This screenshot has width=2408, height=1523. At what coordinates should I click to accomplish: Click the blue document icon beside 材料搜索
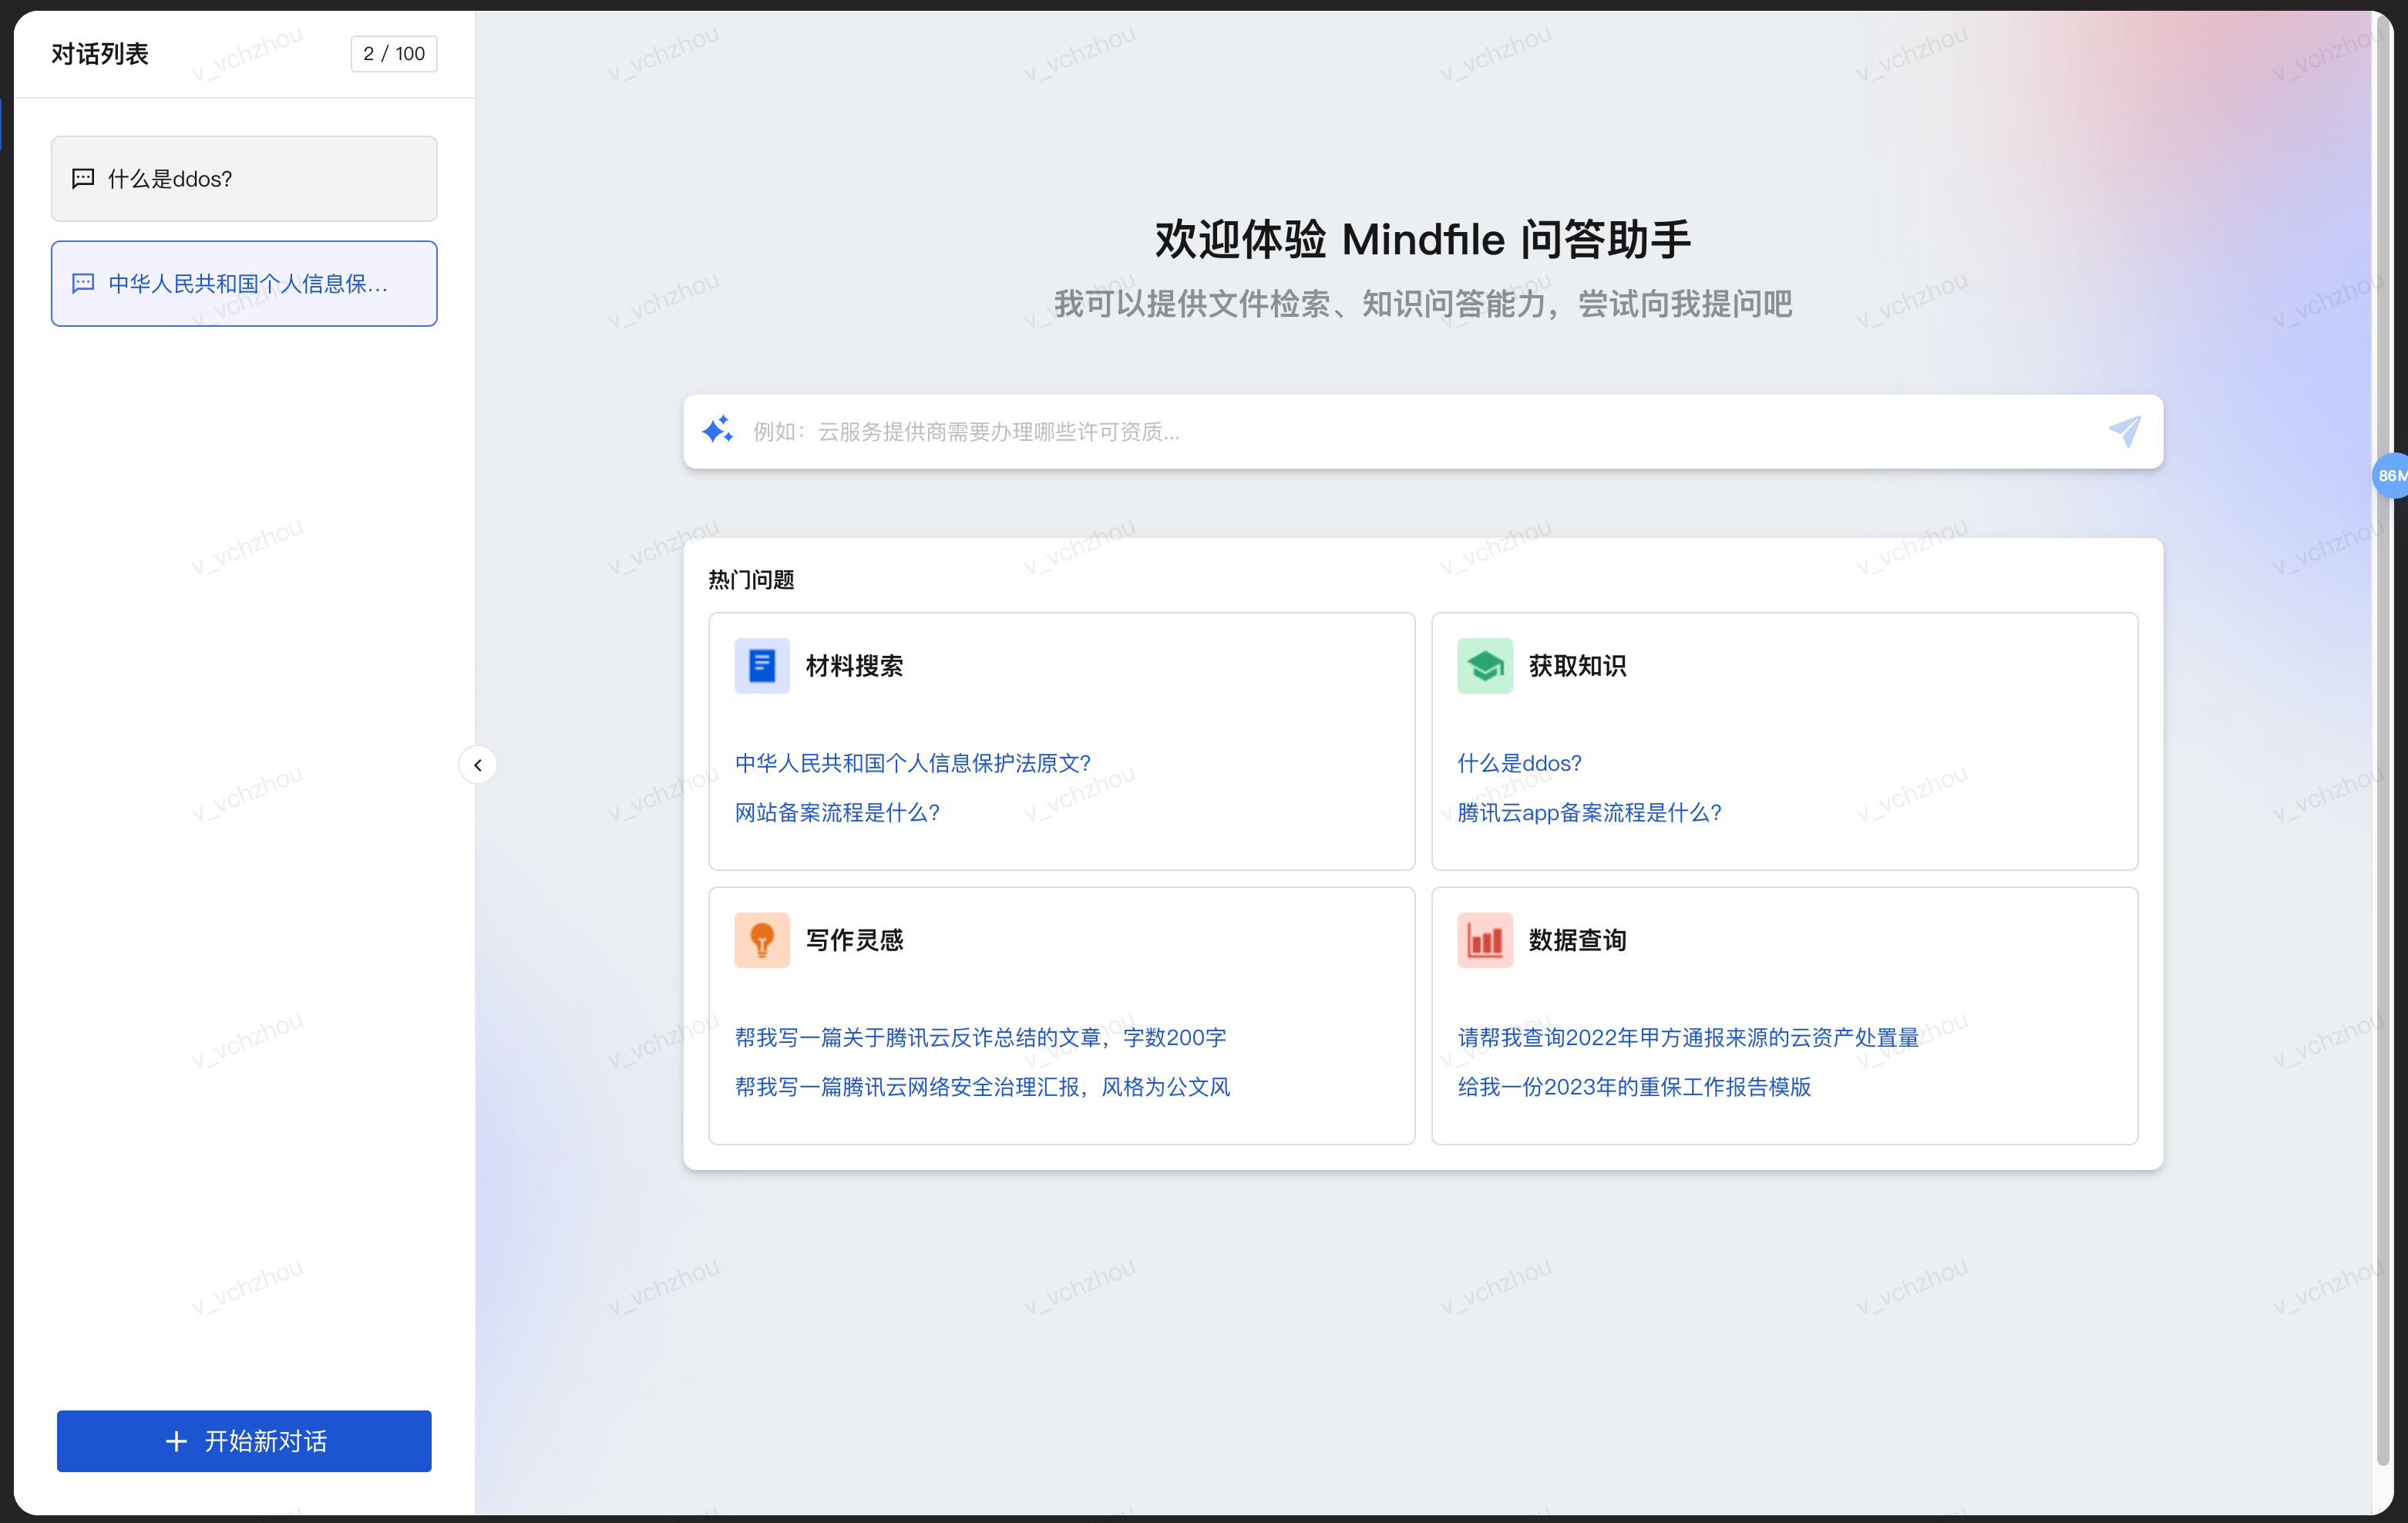762,666
